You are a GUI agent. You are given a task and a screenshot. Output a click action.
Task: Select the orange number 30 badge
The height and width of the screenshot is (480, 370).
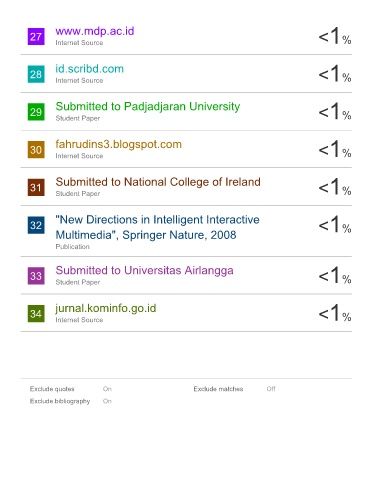tap(36, 149)
